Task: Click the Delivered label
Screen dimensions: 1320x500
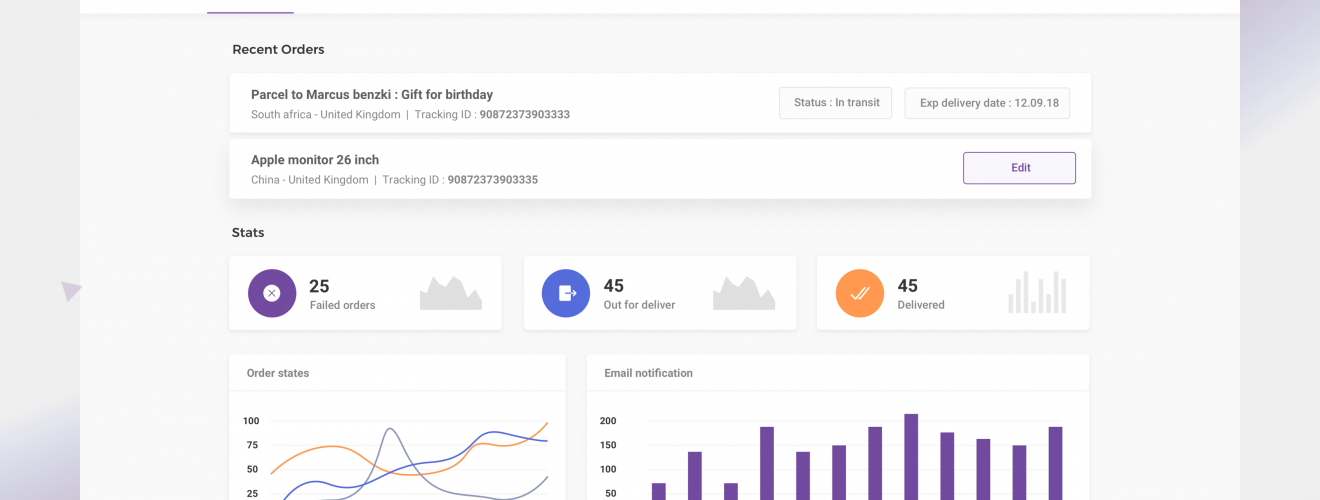Action: coord(921,305)
